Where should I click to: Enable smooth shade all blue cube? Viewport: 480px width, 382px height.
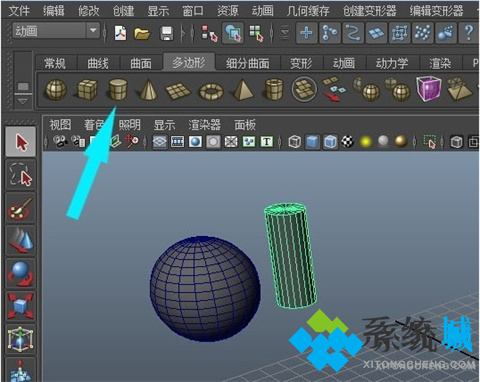[x=312, y=142]
